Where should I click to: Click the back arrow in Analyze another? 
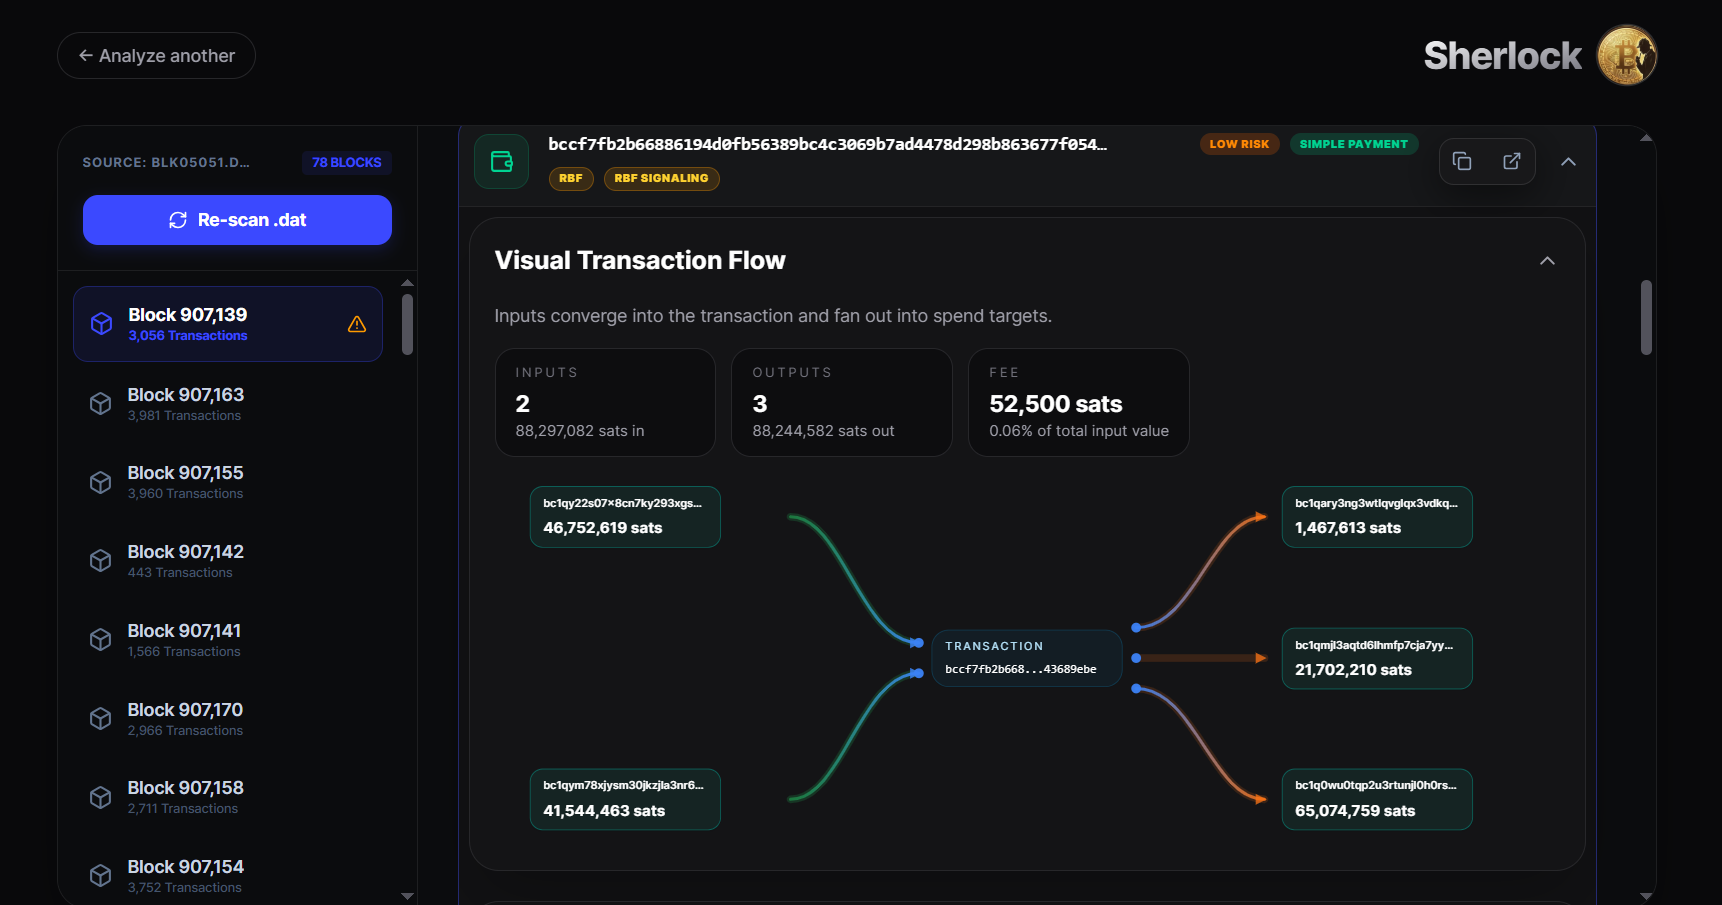point(84,55)
